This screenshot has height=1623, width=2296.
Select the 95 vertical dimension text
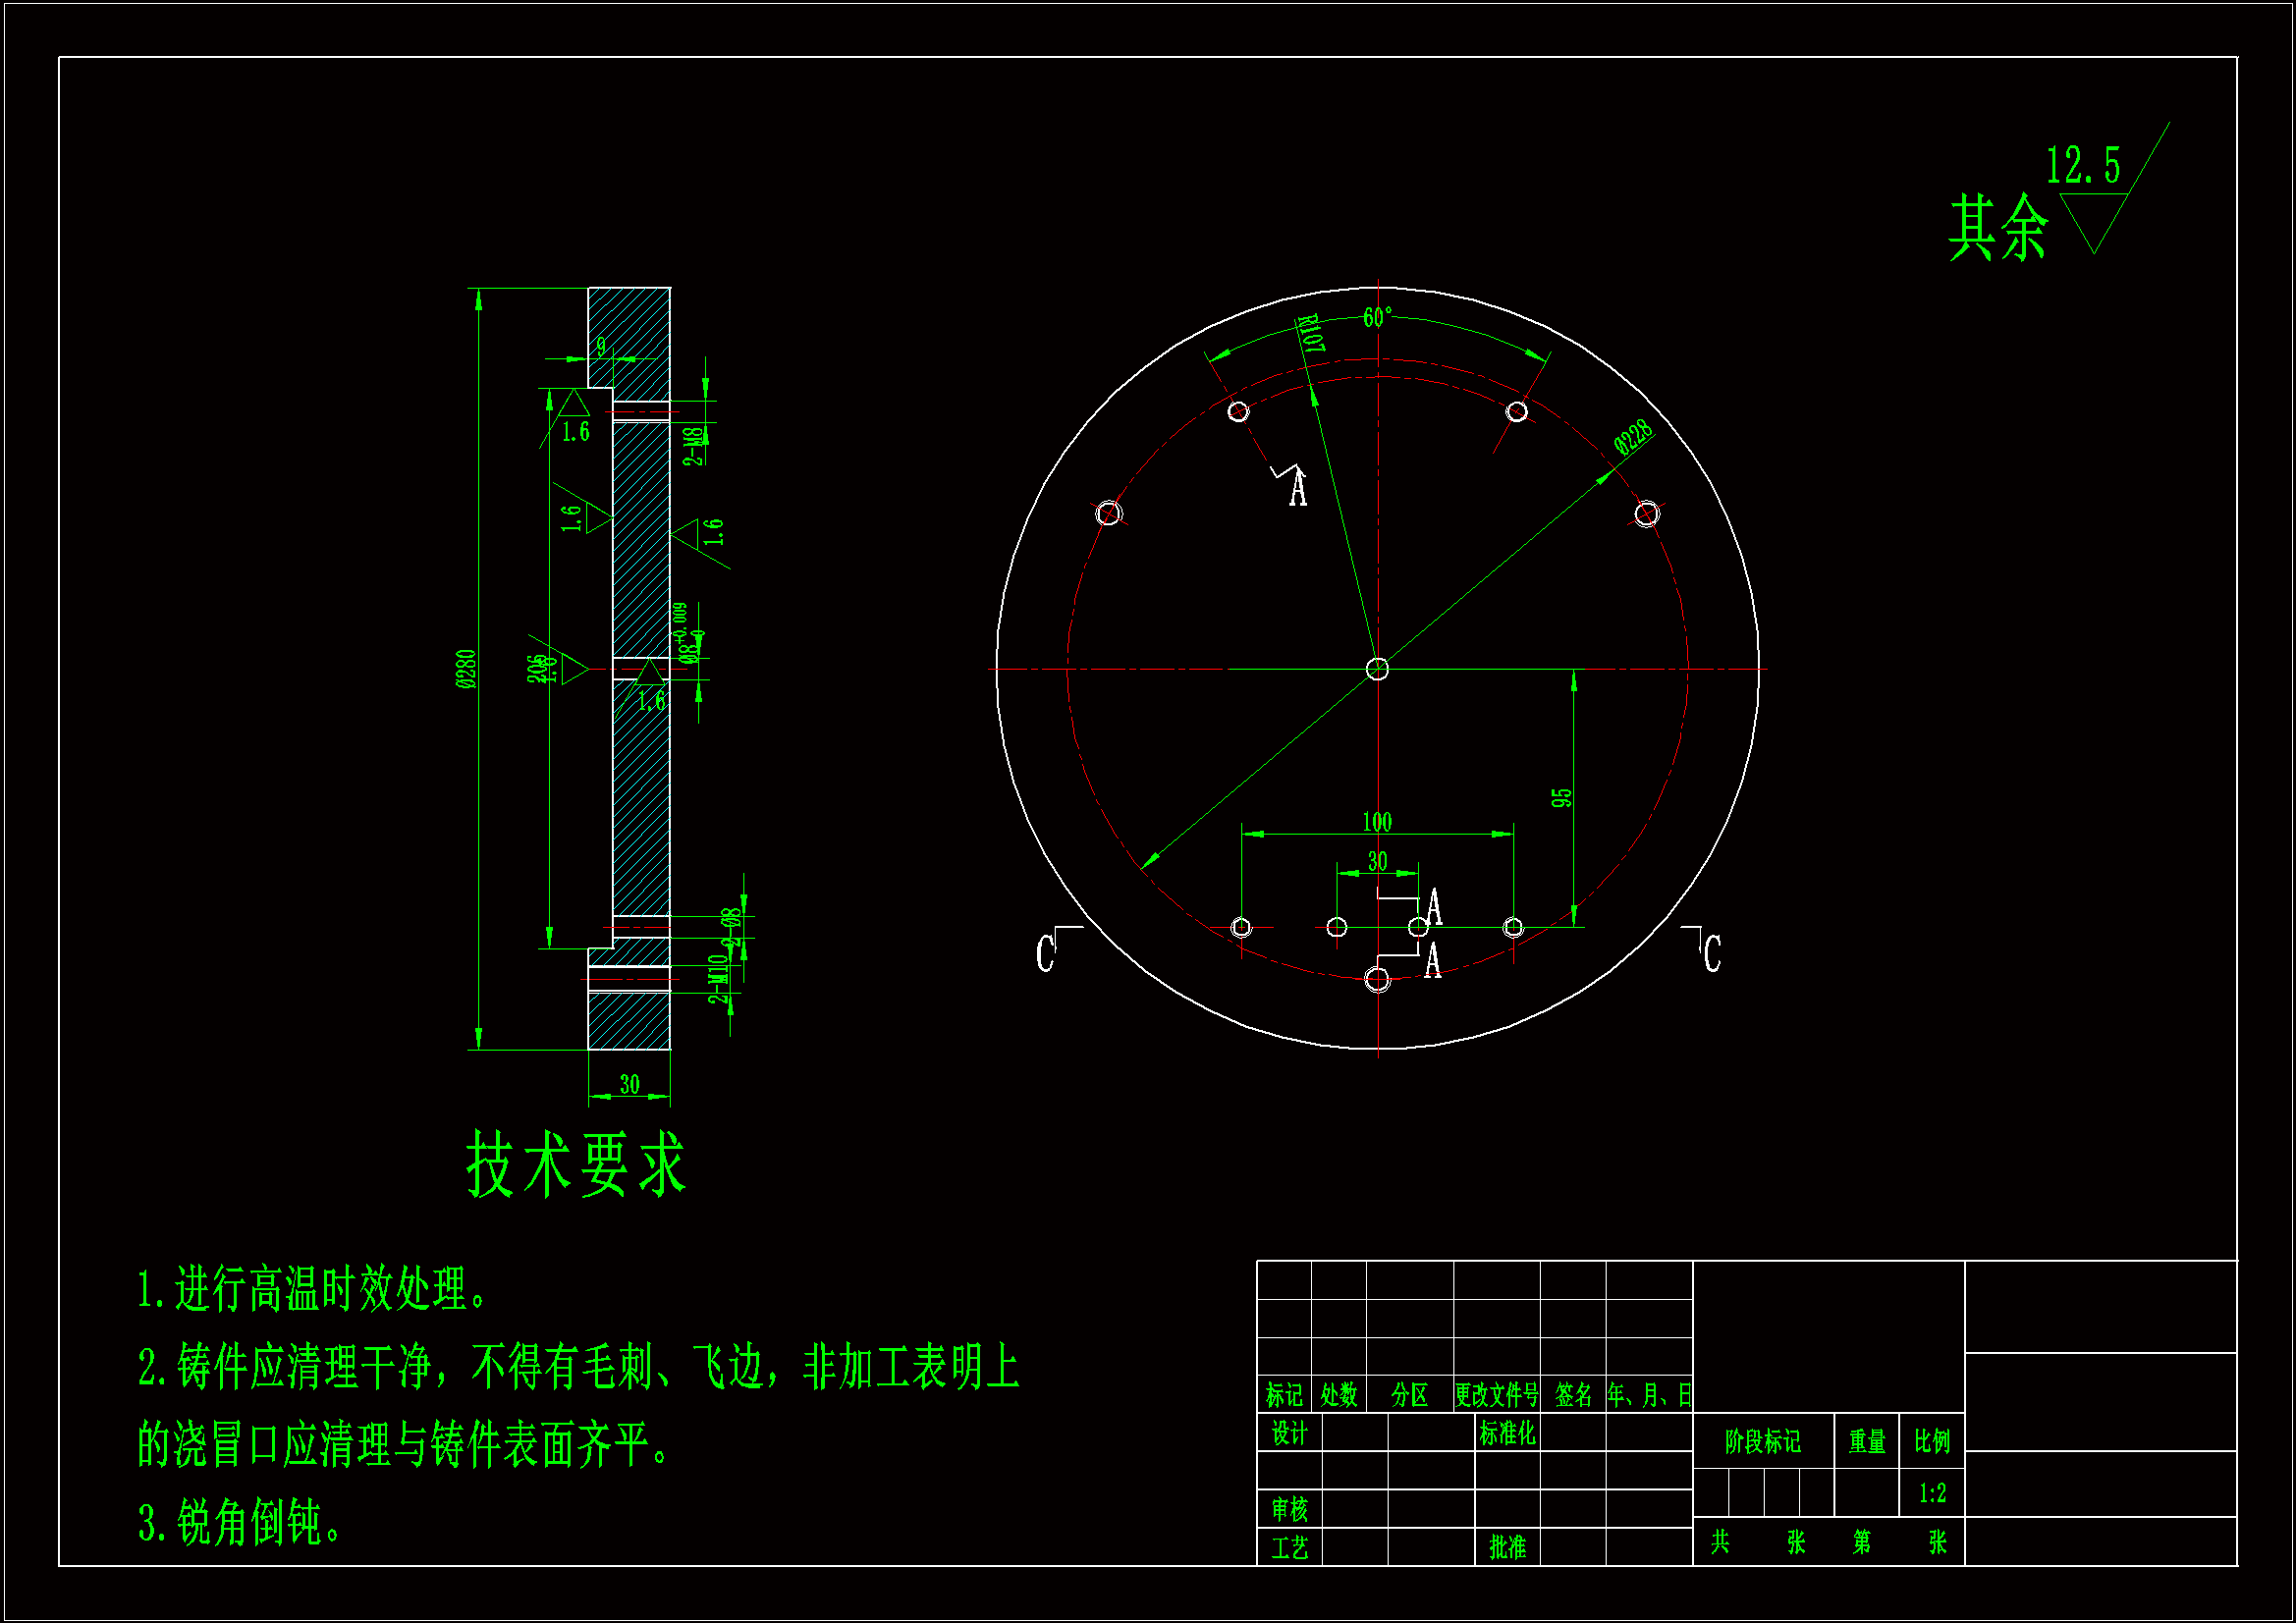(x=1561, y=798)
